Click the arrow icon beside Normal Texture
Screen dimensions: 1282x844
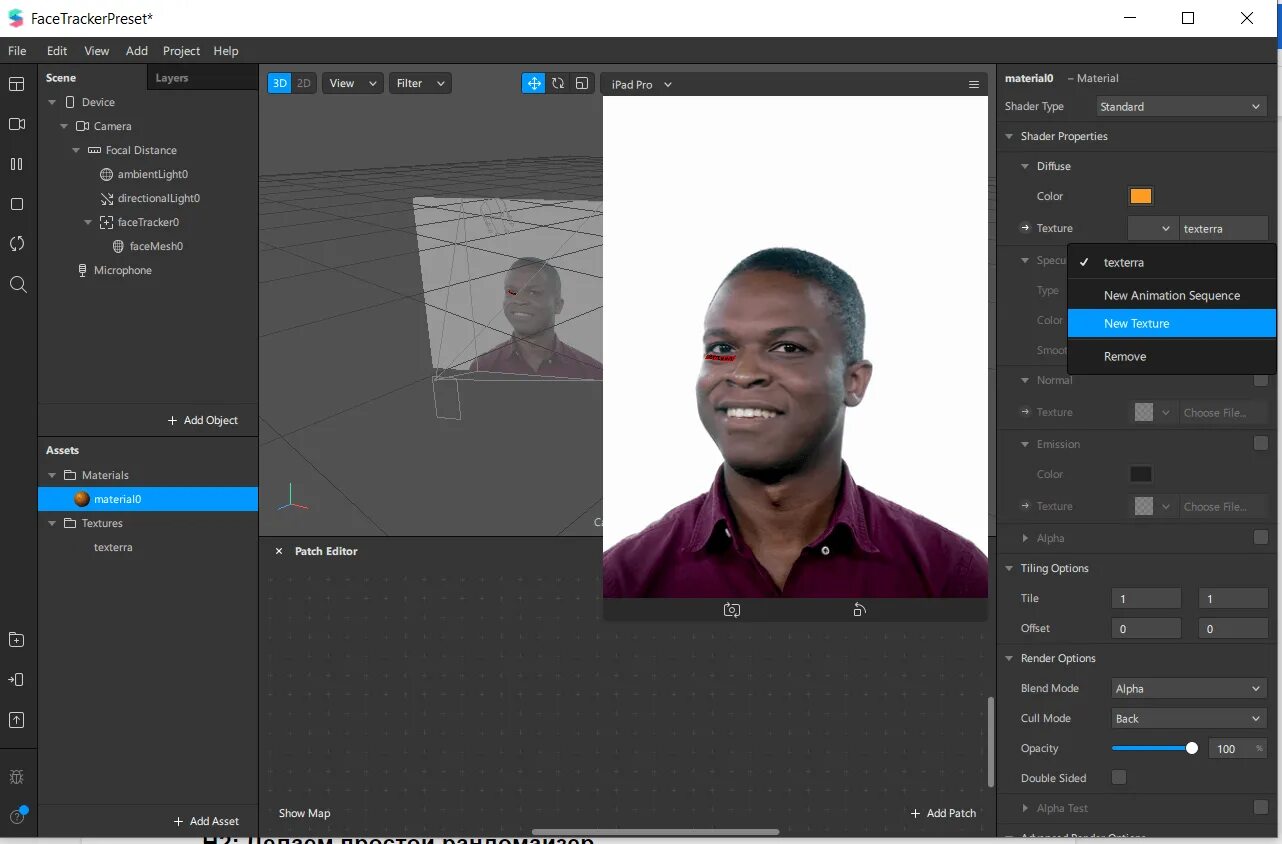click(1025, 412)
